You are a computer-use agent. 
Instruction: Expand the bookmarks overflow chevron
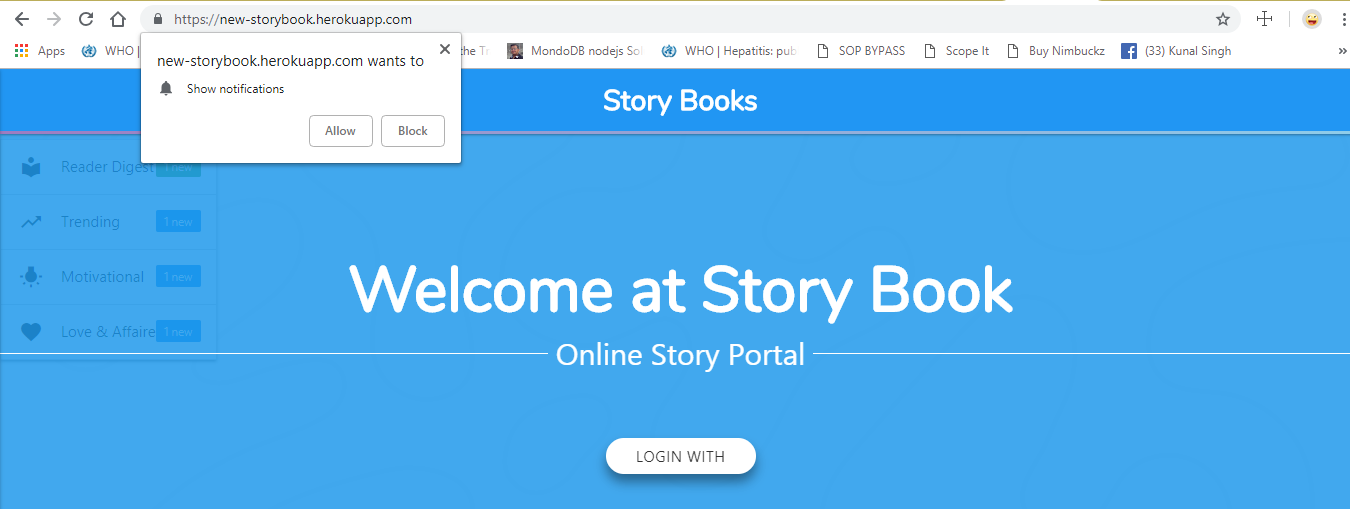point(1341,51)
